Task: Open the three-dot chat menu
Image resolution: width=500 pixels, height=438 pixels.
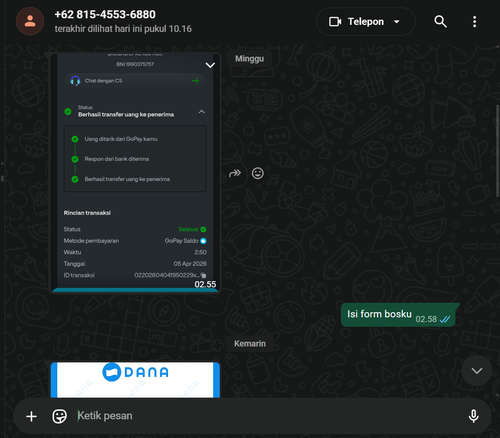Action: pyautogui.click(x=474, y=22)
